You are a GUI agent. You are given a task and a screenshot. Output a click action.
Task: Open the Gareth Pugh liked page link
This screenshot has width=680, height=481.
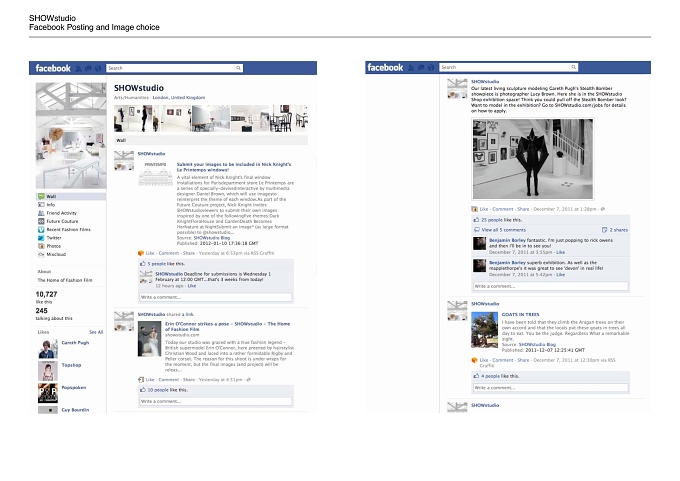75,343
